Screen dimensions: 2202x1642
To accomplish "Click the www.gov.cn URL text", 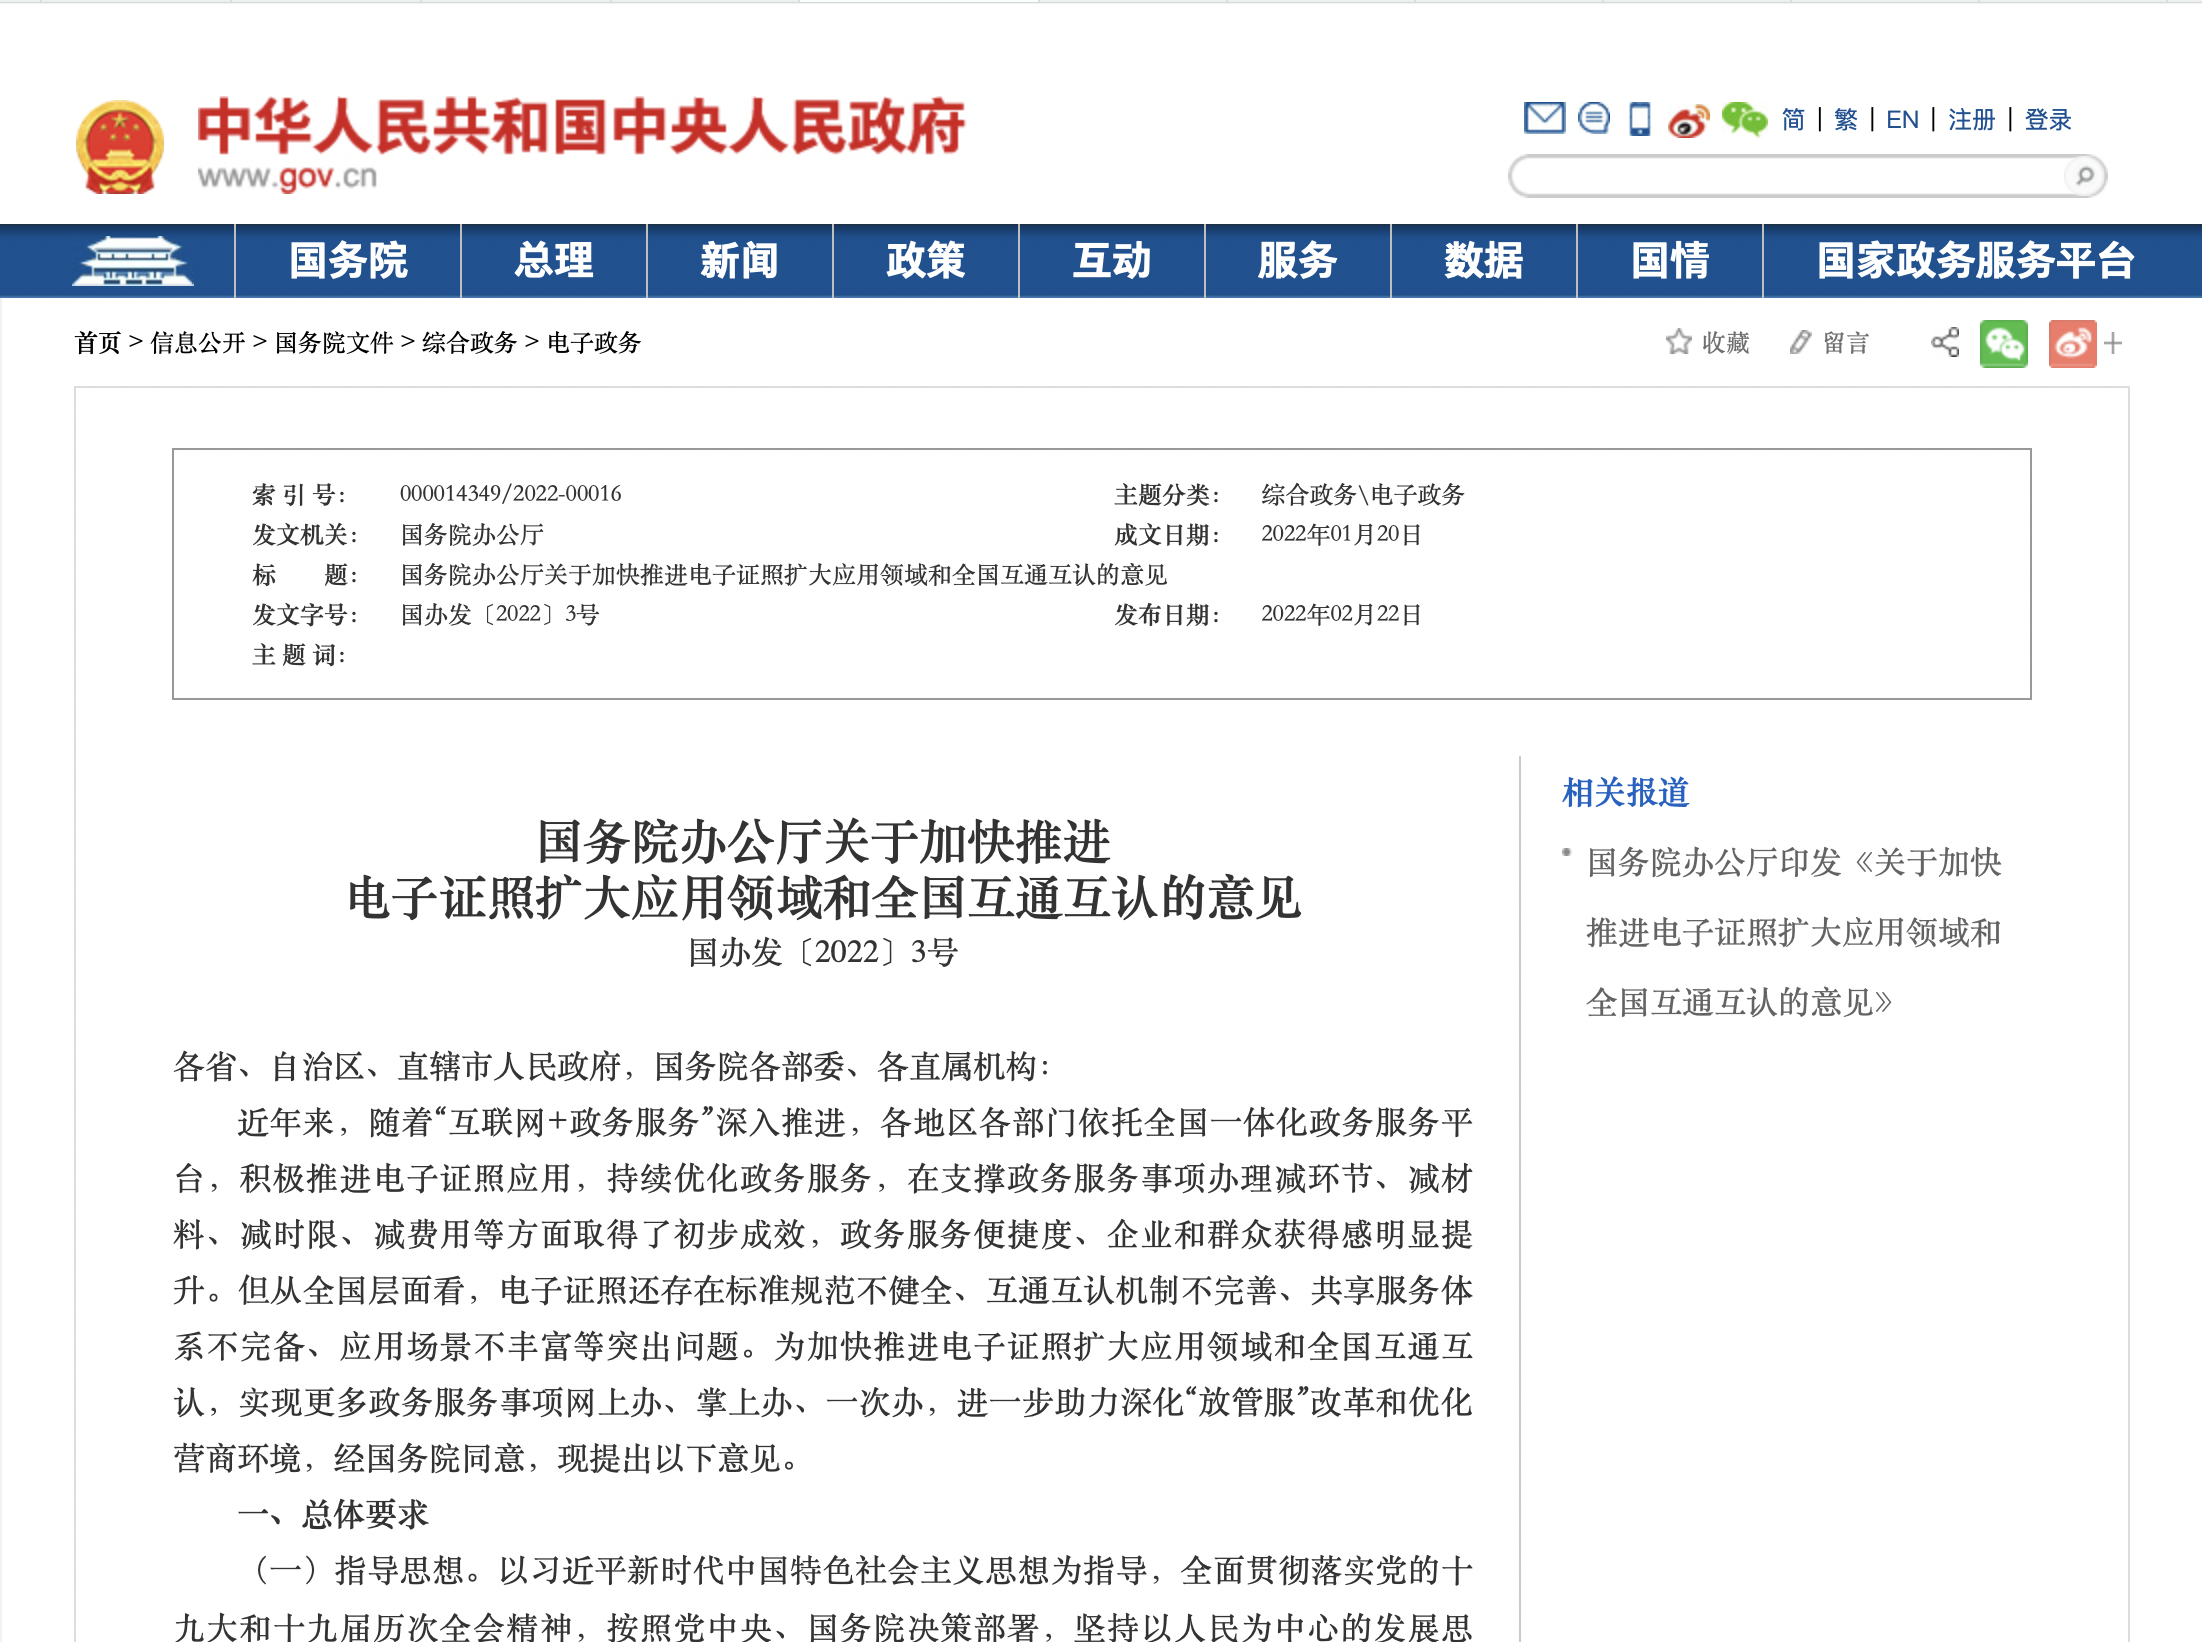I will pyautogui.click(x=288, y=177).
